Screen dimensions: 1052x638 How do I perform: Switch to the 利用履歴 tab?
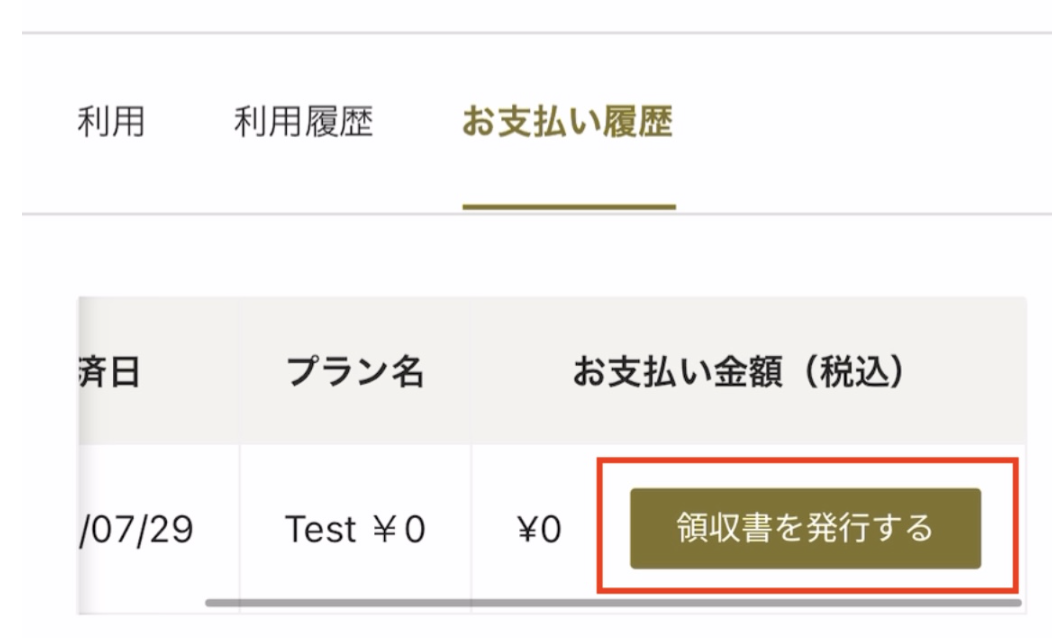[302, 123]
